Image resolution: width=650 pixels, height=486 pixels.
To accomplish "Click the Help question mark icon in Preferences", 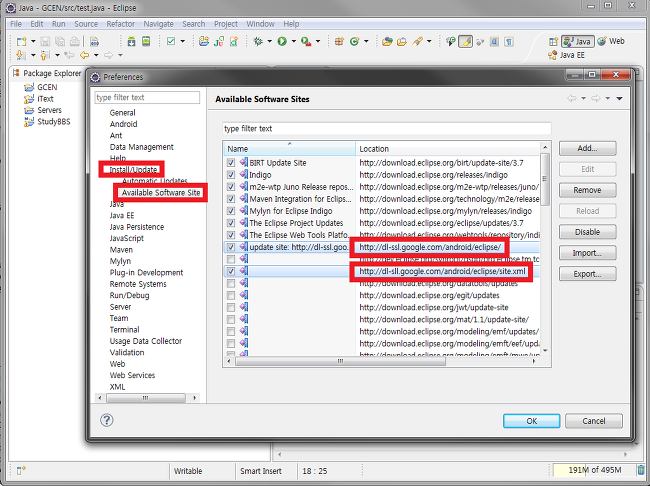I will [107, 420].
